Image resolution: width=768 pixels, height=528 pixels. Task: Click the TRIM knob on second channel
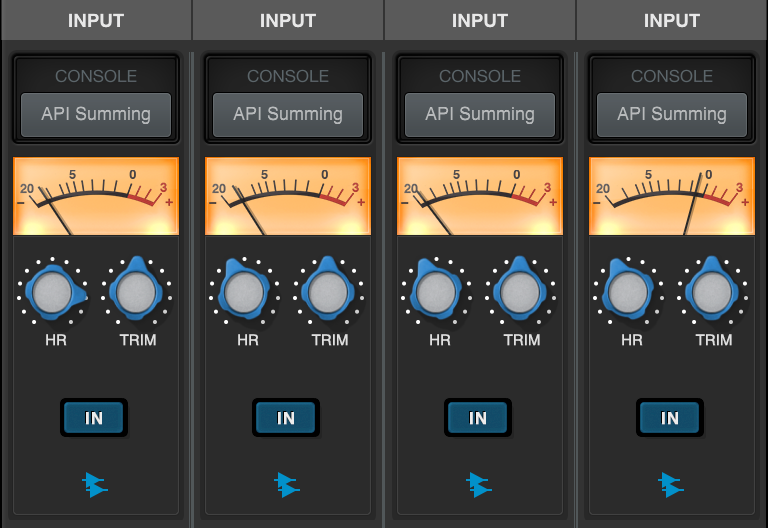click(328, 291)
